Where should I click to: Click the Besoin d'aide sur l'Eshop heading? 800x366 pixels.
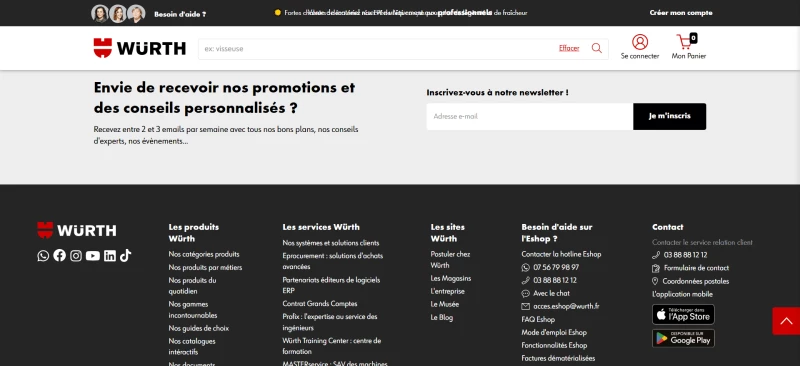(x=557, y=233)
